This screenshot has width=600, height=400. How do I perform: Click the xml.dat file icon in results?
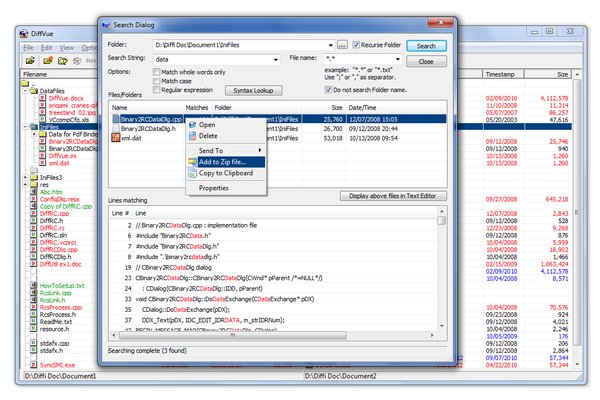tap(116, 138)
